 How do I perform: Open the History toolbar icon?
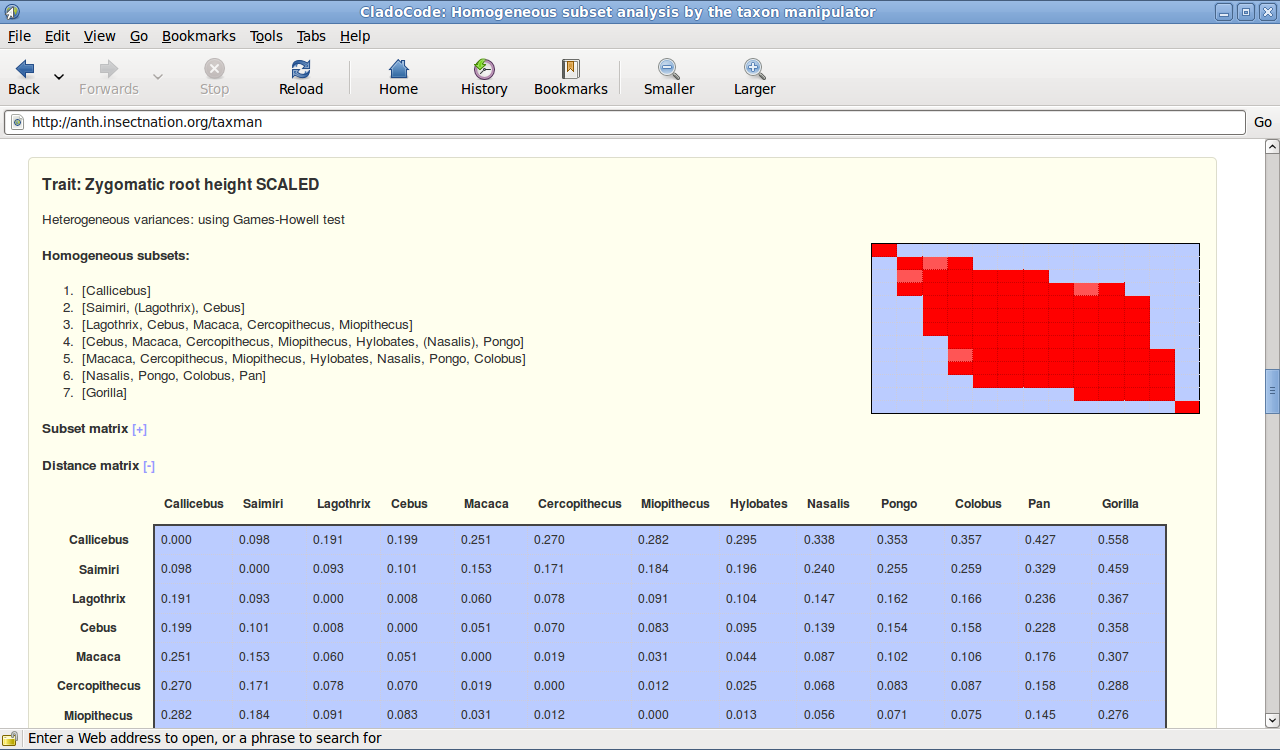tap(484, 69)
